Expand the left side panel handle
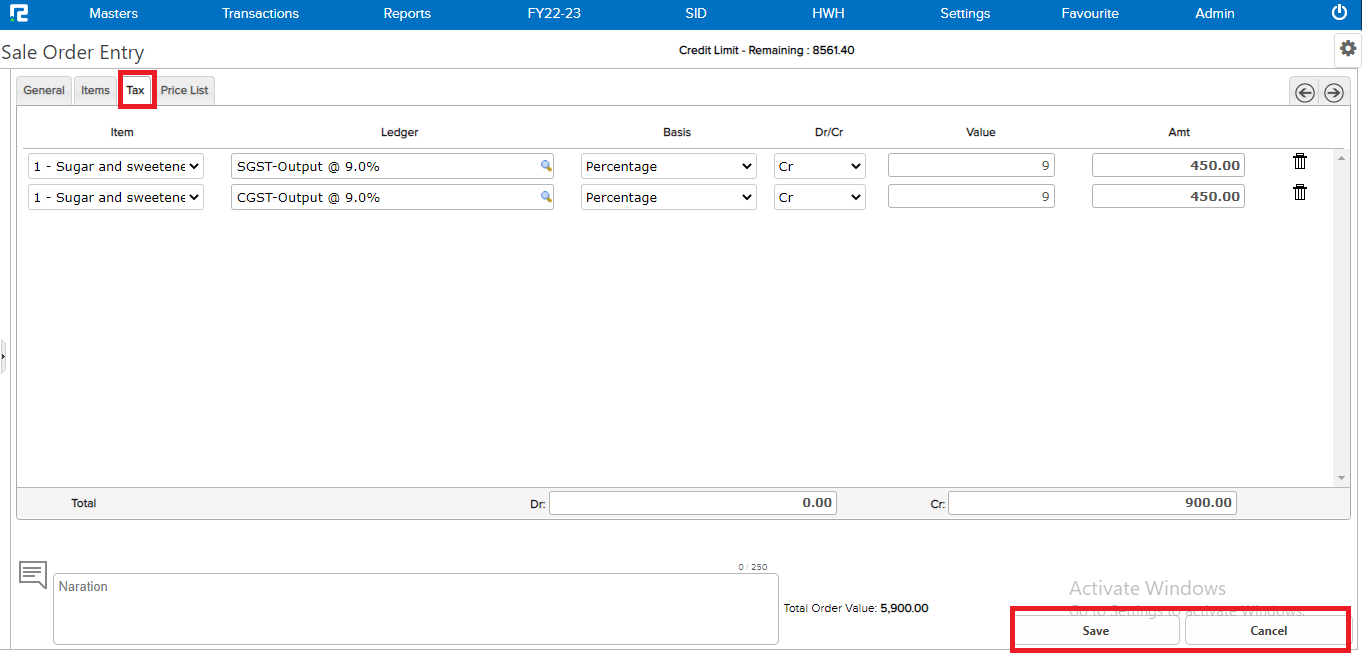Image resolution: width=1362 pixels, height=653 pixels. coord(3,355)
